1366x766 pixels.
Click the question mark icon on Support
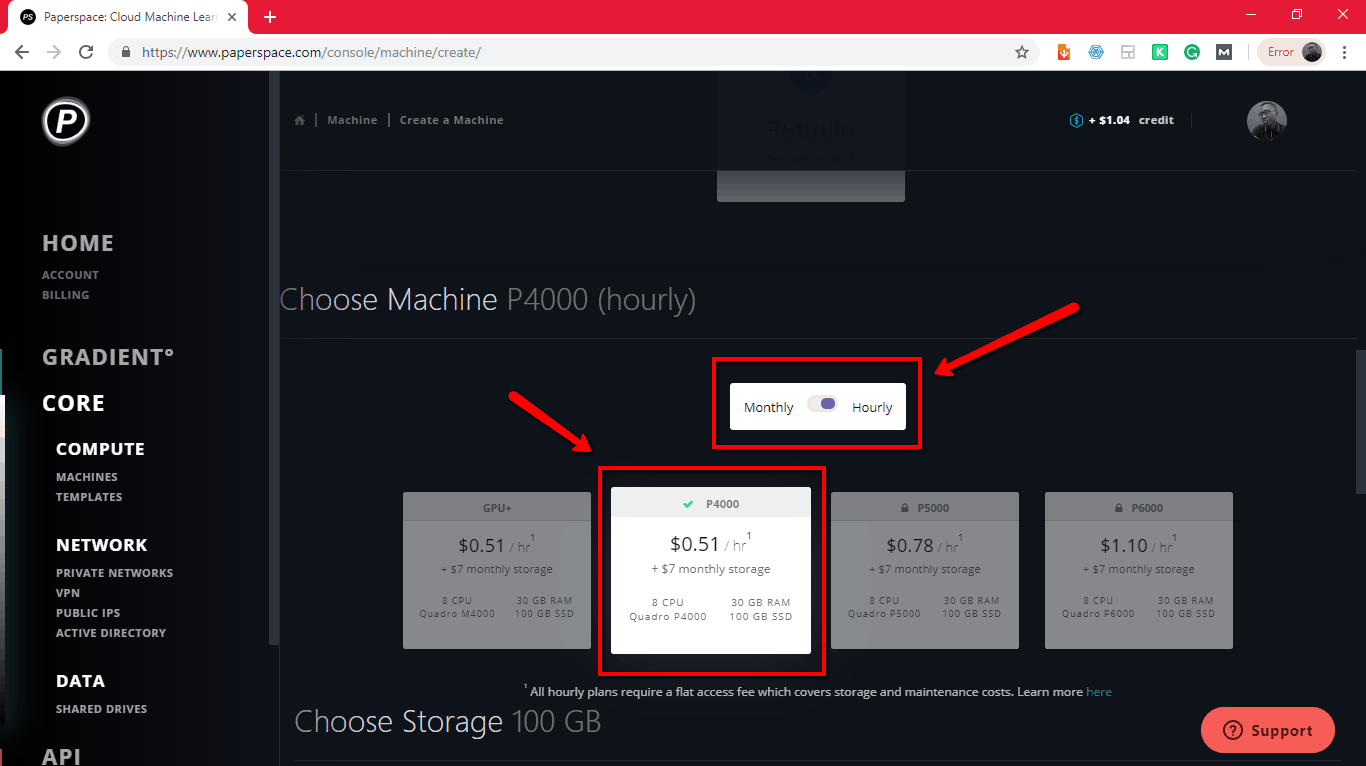1233,730
